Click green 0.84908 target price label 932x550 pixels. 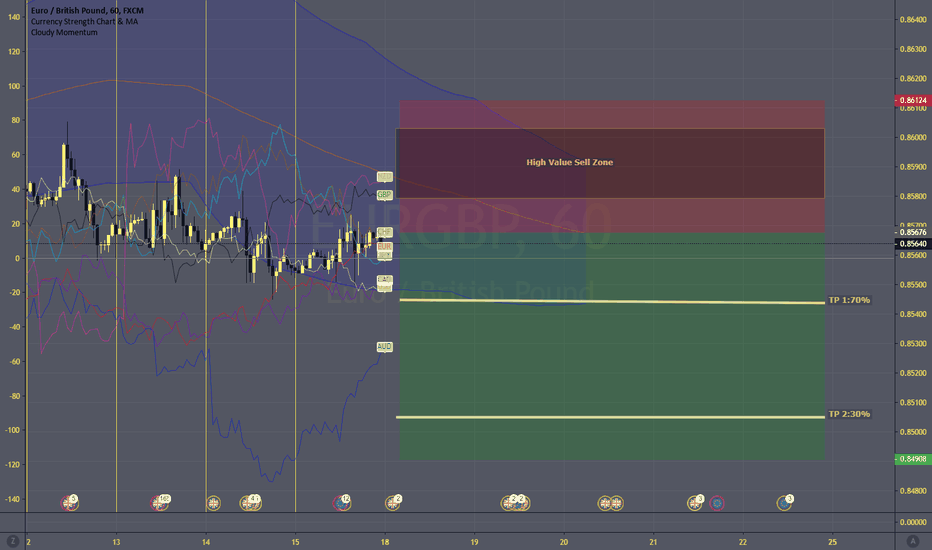(910, 459)
